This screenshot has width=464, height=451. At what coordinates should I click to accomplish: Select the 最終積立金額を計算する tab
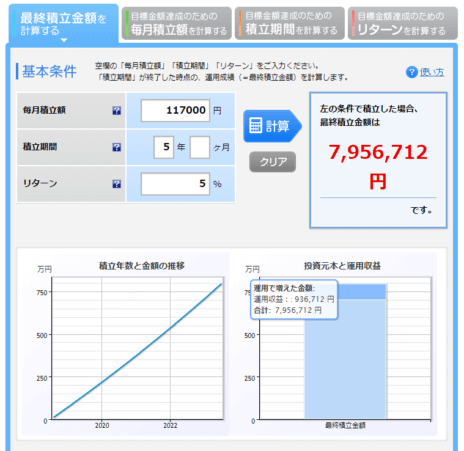pos(63,23)
